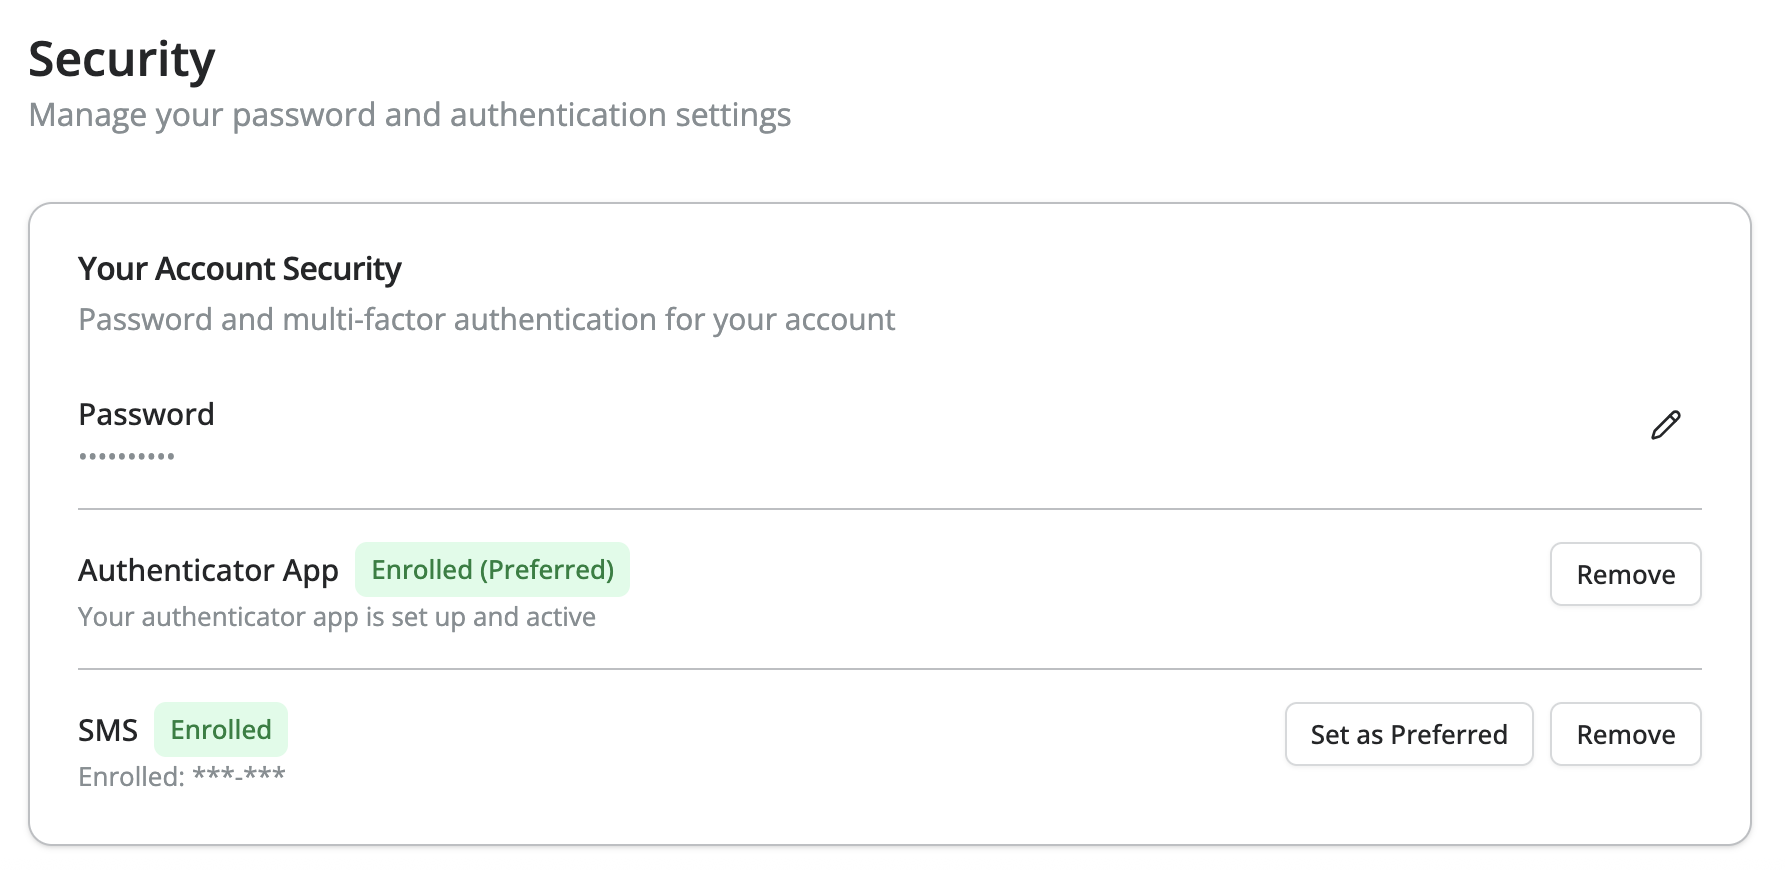
Task: Remove the Authenticator App method
Action: point(1625,574)
